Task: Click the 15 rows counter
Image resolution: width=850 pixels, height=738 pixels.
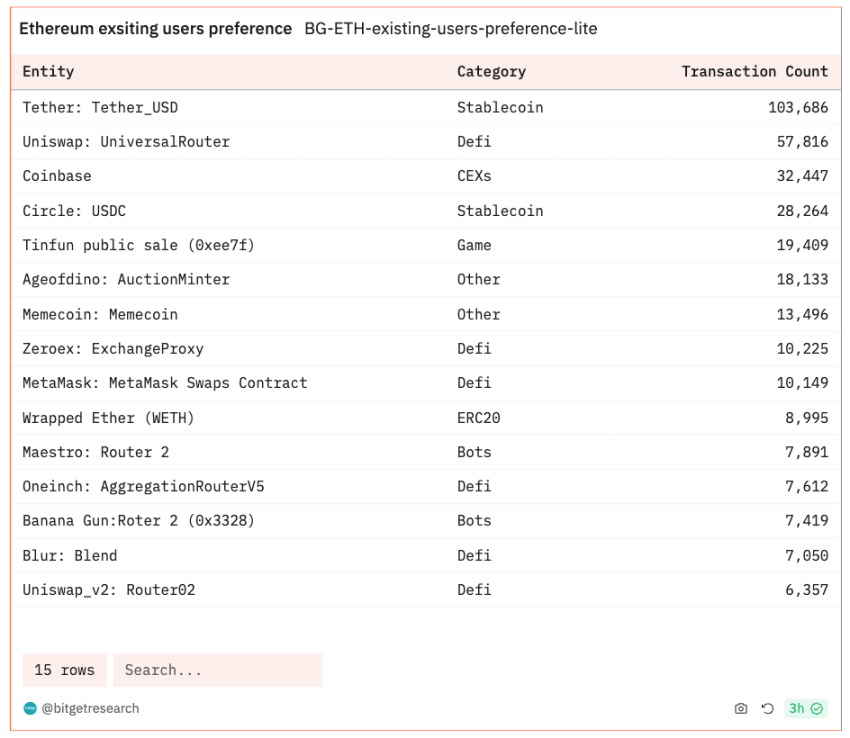Action: [64, 670]
